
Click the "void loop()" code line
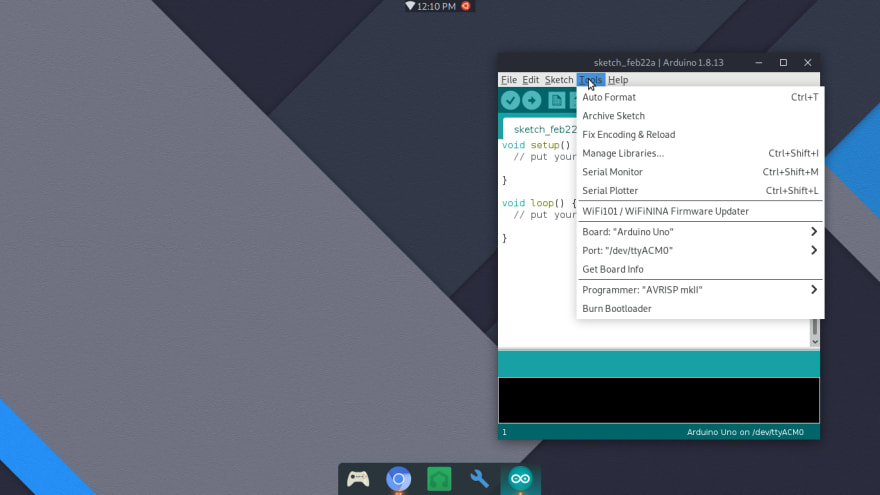point(539,203)
